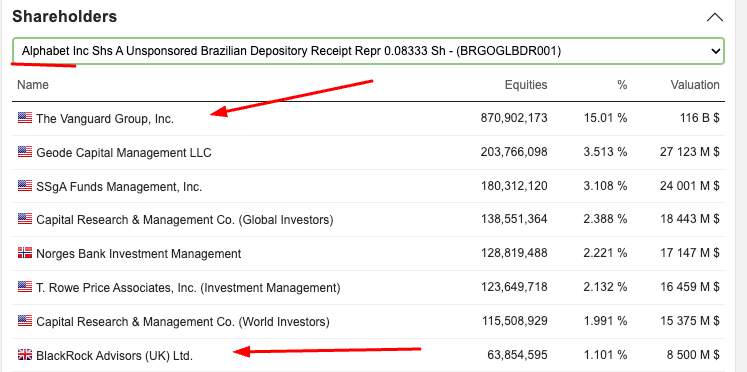Click the UK flag beside BlackRock Advisors
This screenshot has width=747, height=372.
click(x=25, y=355)
